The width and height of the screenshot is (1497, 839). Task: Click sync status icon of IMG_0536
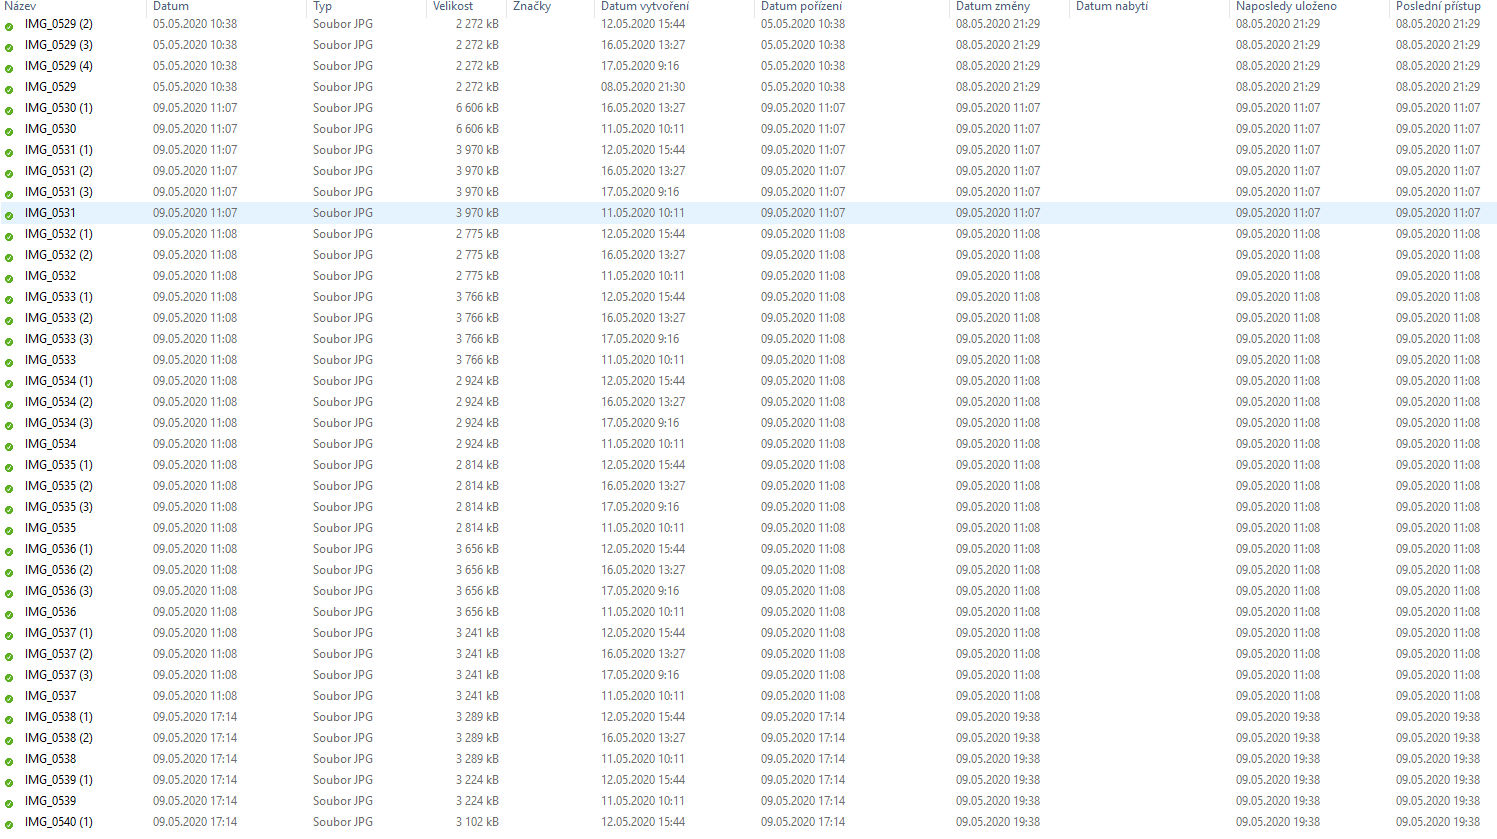coord(9,613)
